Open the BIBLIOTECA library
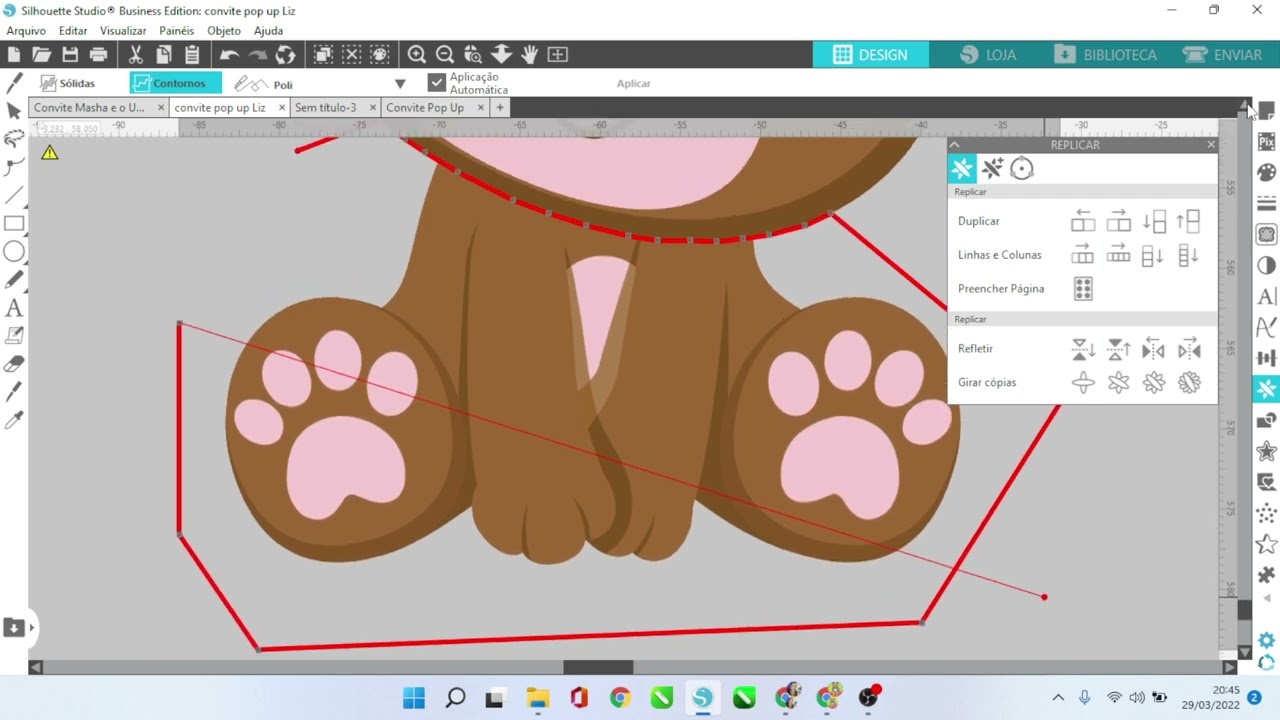 [x=1105, y=55]
